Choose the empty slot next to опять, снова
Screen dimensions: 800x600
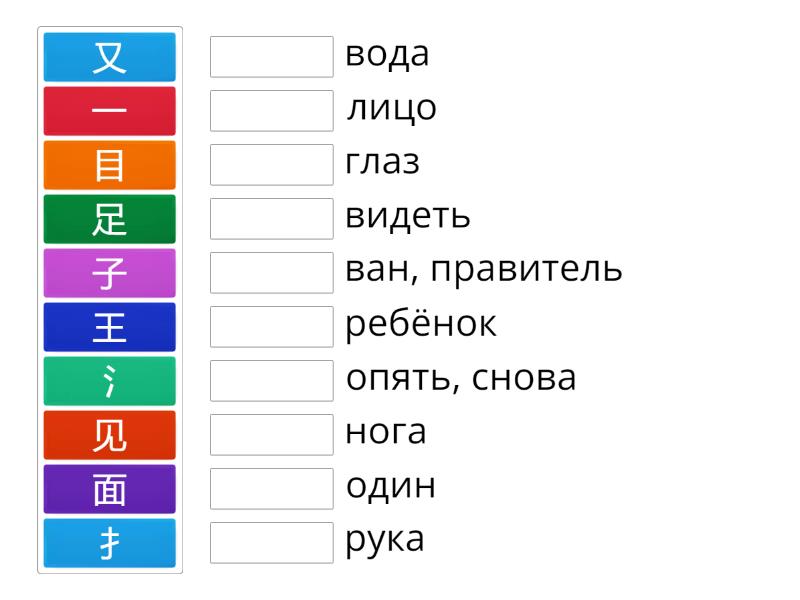(x=271, y=381)
